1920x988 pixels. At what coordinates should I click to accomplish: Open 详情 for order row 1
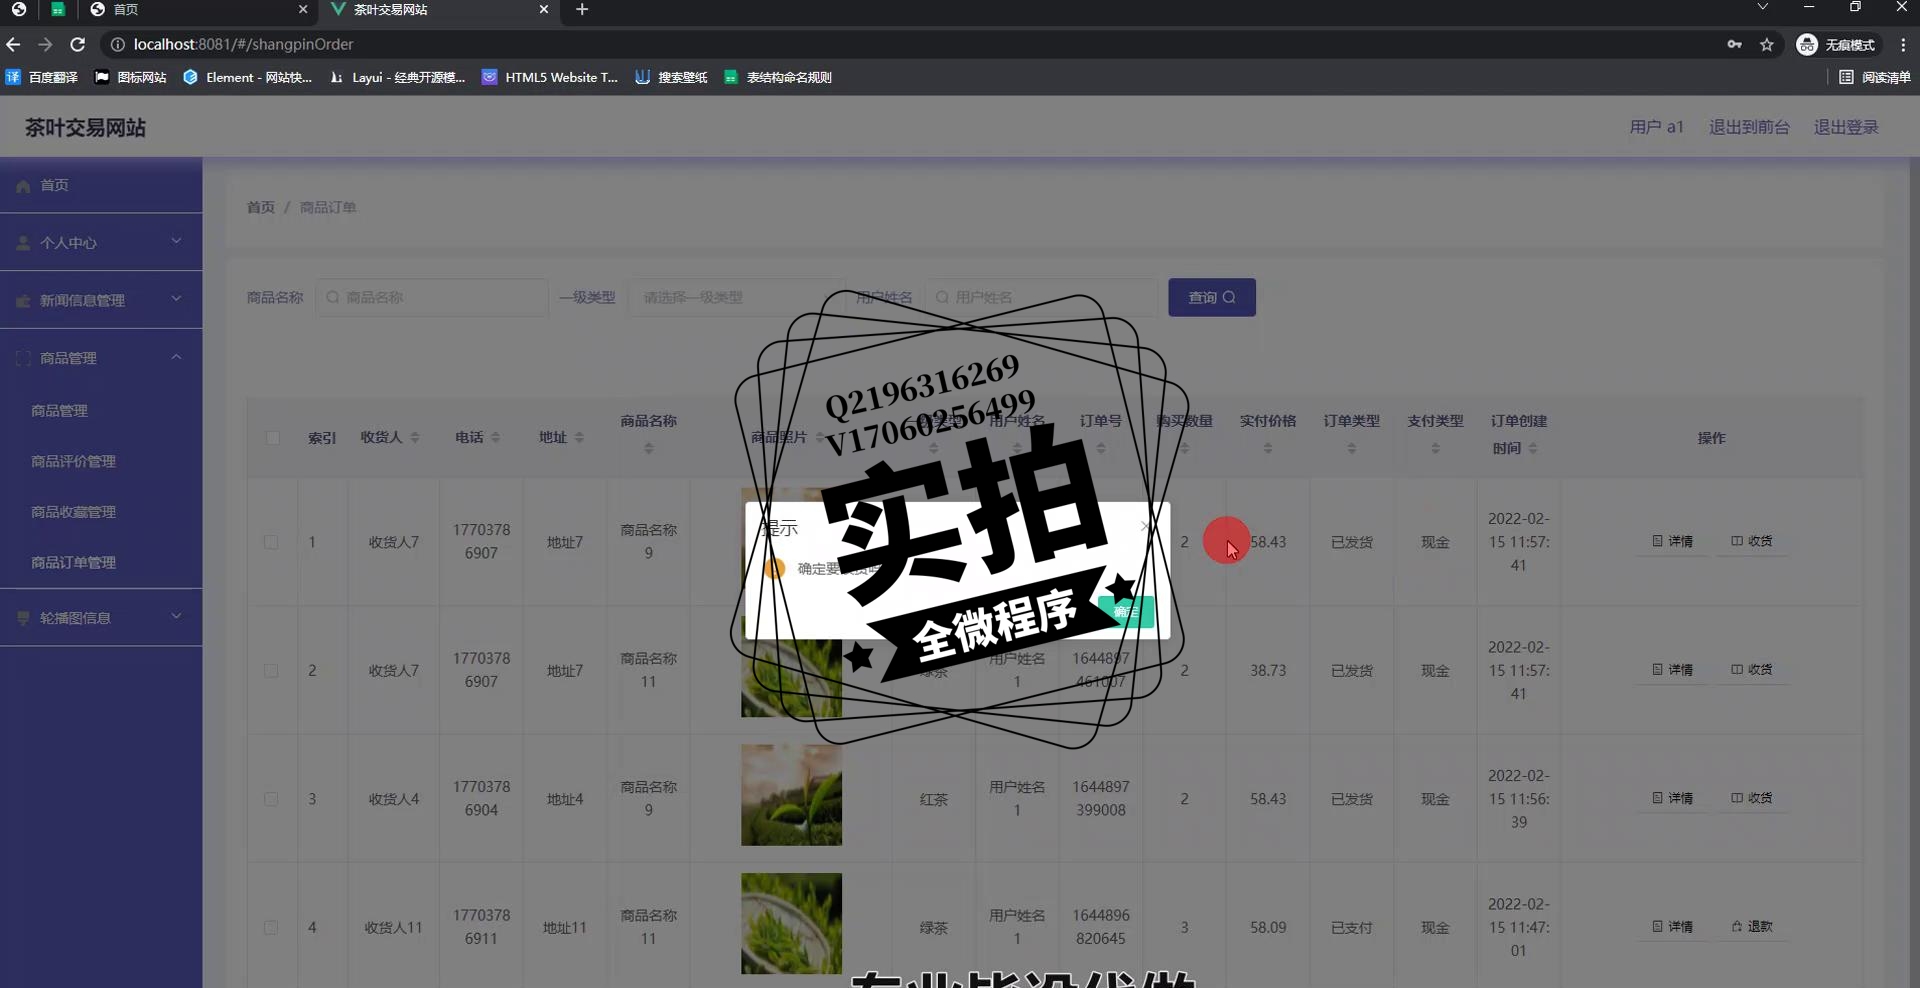(x=1672, y=541)
